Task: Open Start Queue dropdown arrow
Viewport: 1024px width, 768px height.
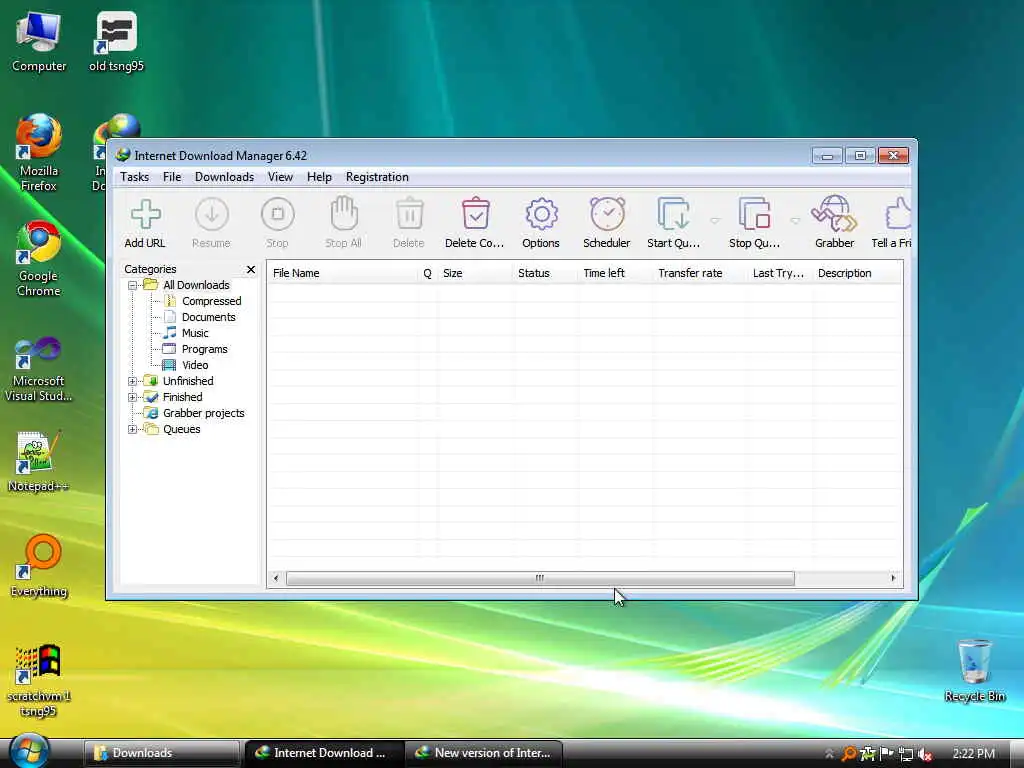Action: pos(714,221)
